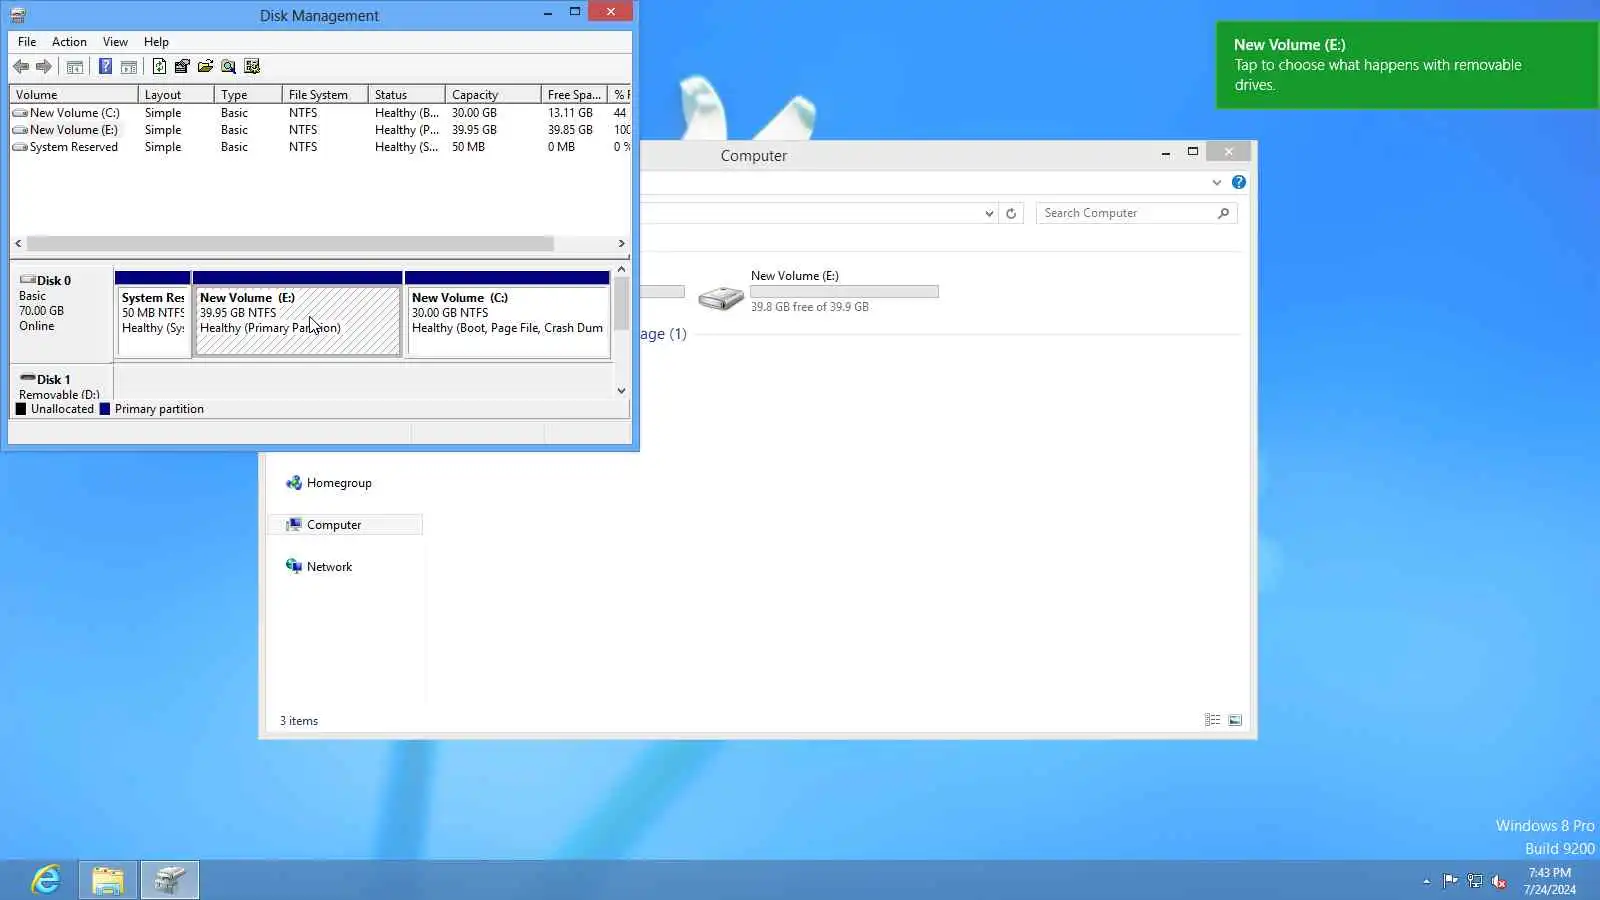The width and height of the screenshot is (1600, 900).
Task: Click the up scroll arrow in disk pane
Action: [622, 269]
